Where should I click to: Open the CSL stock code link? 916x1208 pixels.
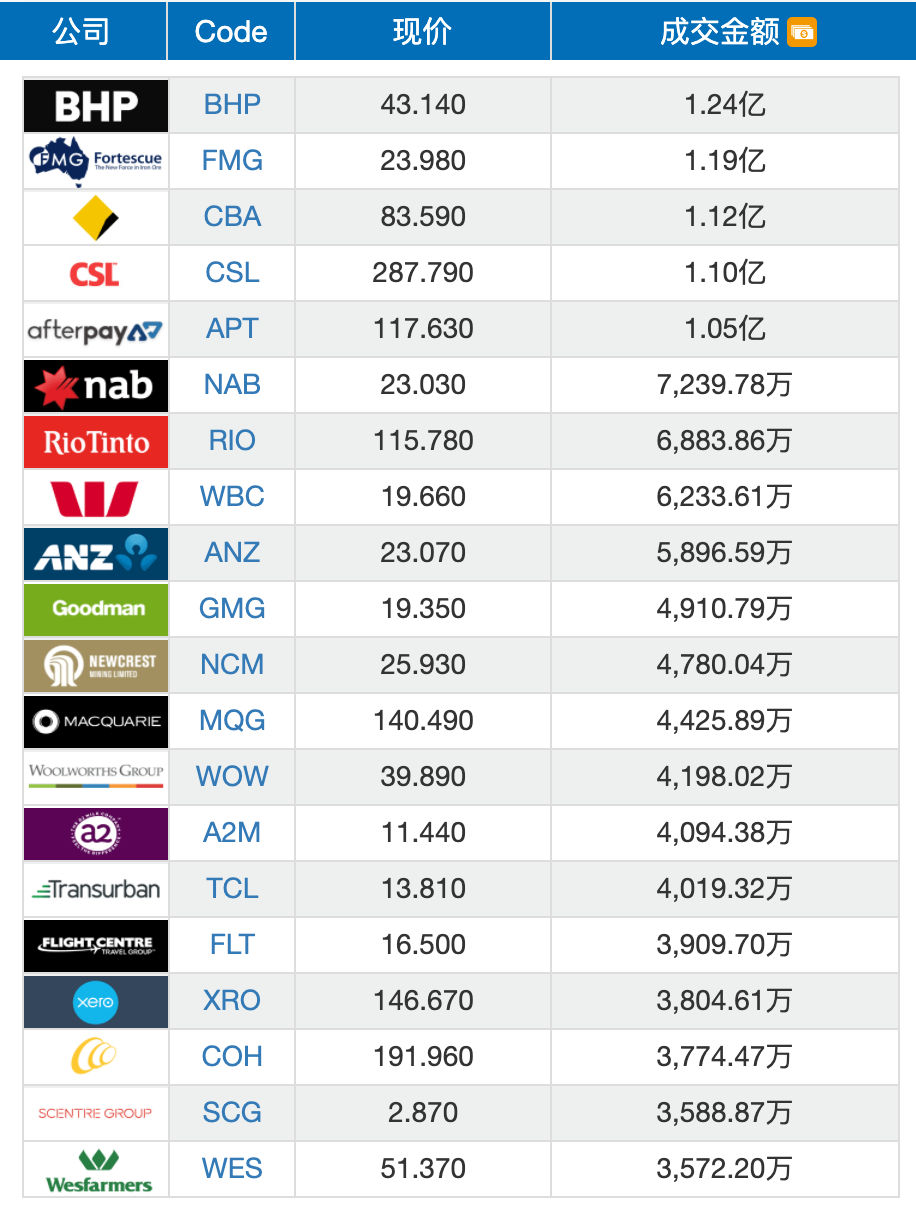(x=232, y=273)
